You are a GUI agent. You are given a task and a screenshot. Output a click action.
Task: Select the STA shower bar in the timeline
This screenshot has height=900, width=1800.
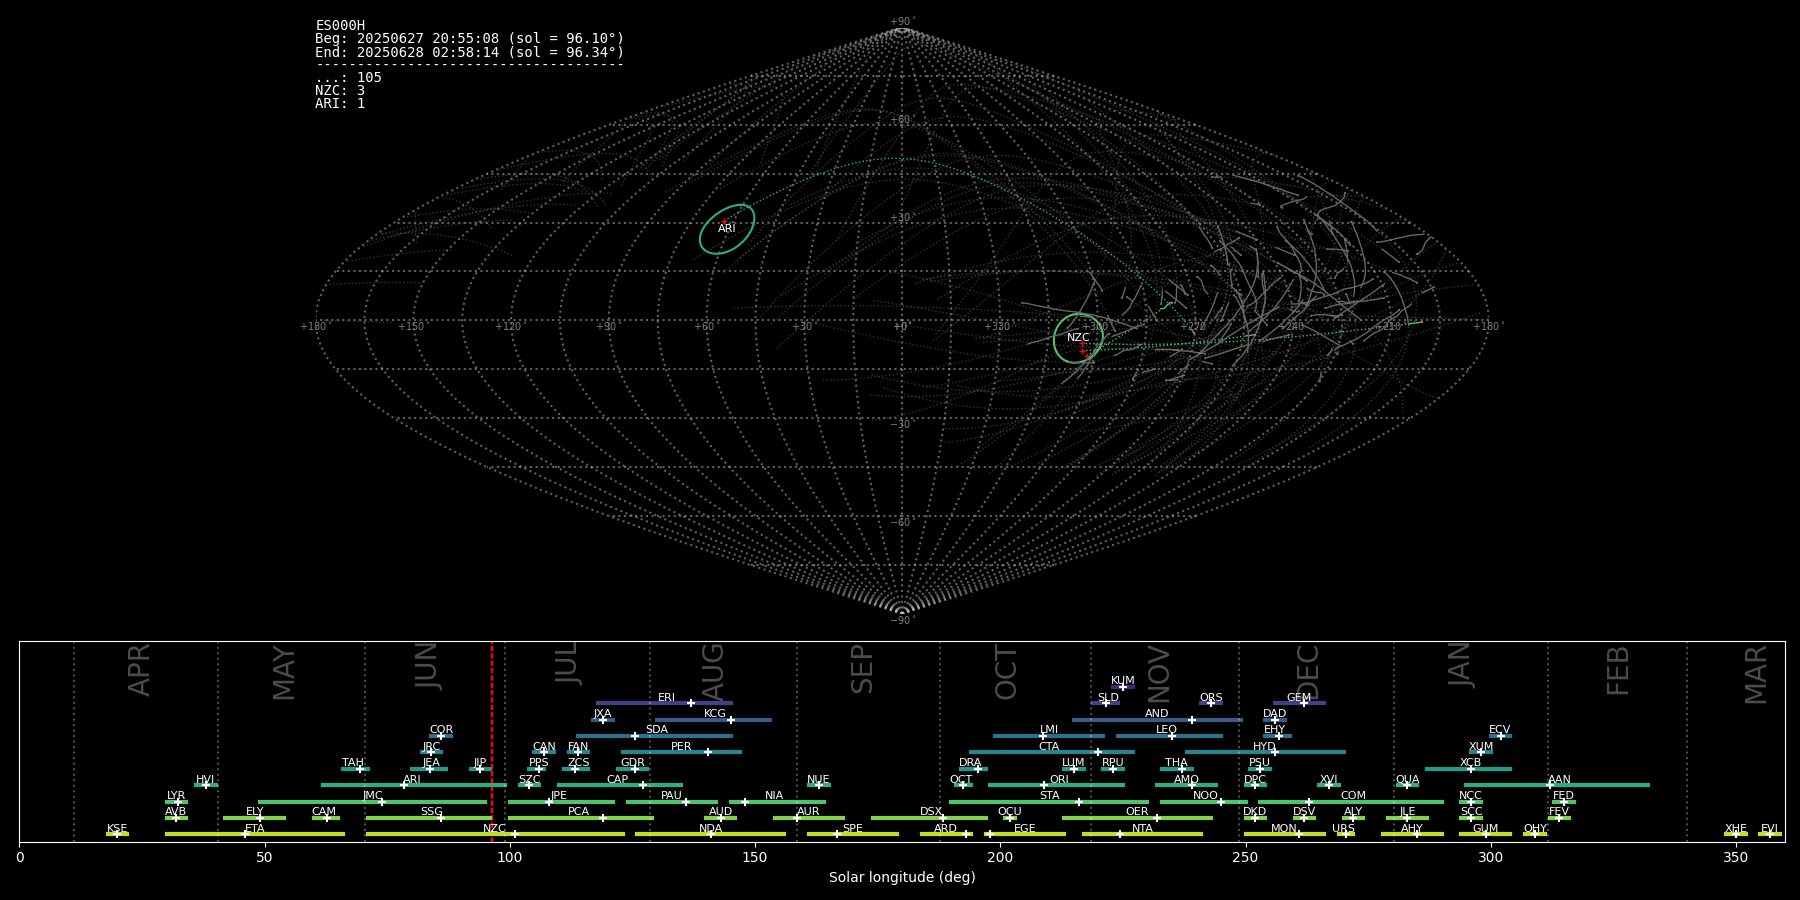(x=1049, y=801)
